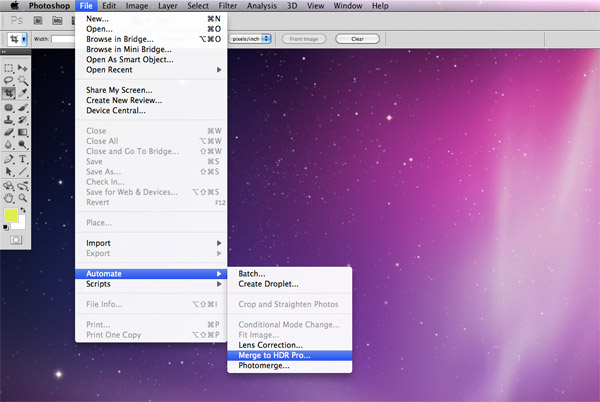Open the pixels/inch resolution units dropdown
600x402 pixels.
point(250,39)
